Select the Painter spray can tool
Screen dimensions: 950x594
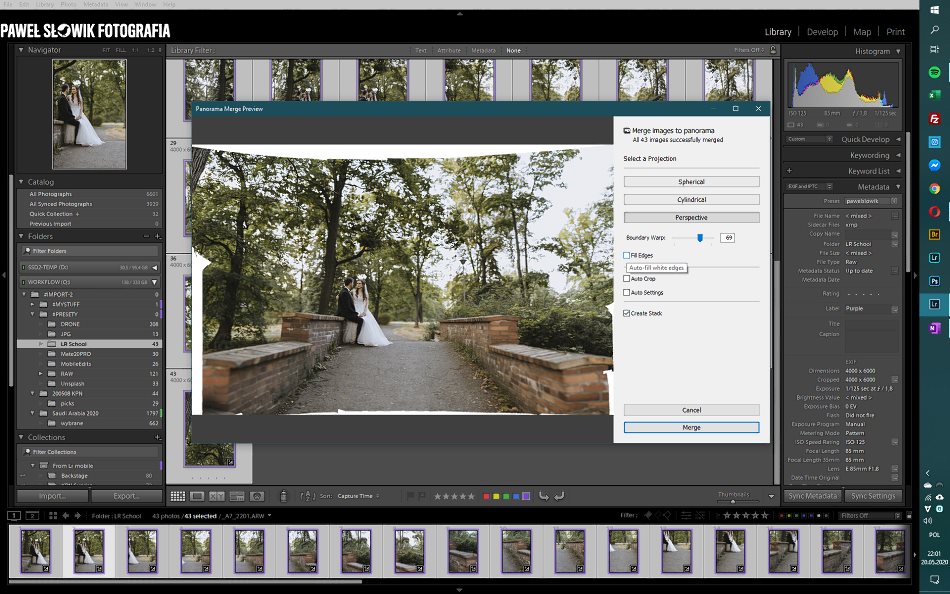coord(283,496)
